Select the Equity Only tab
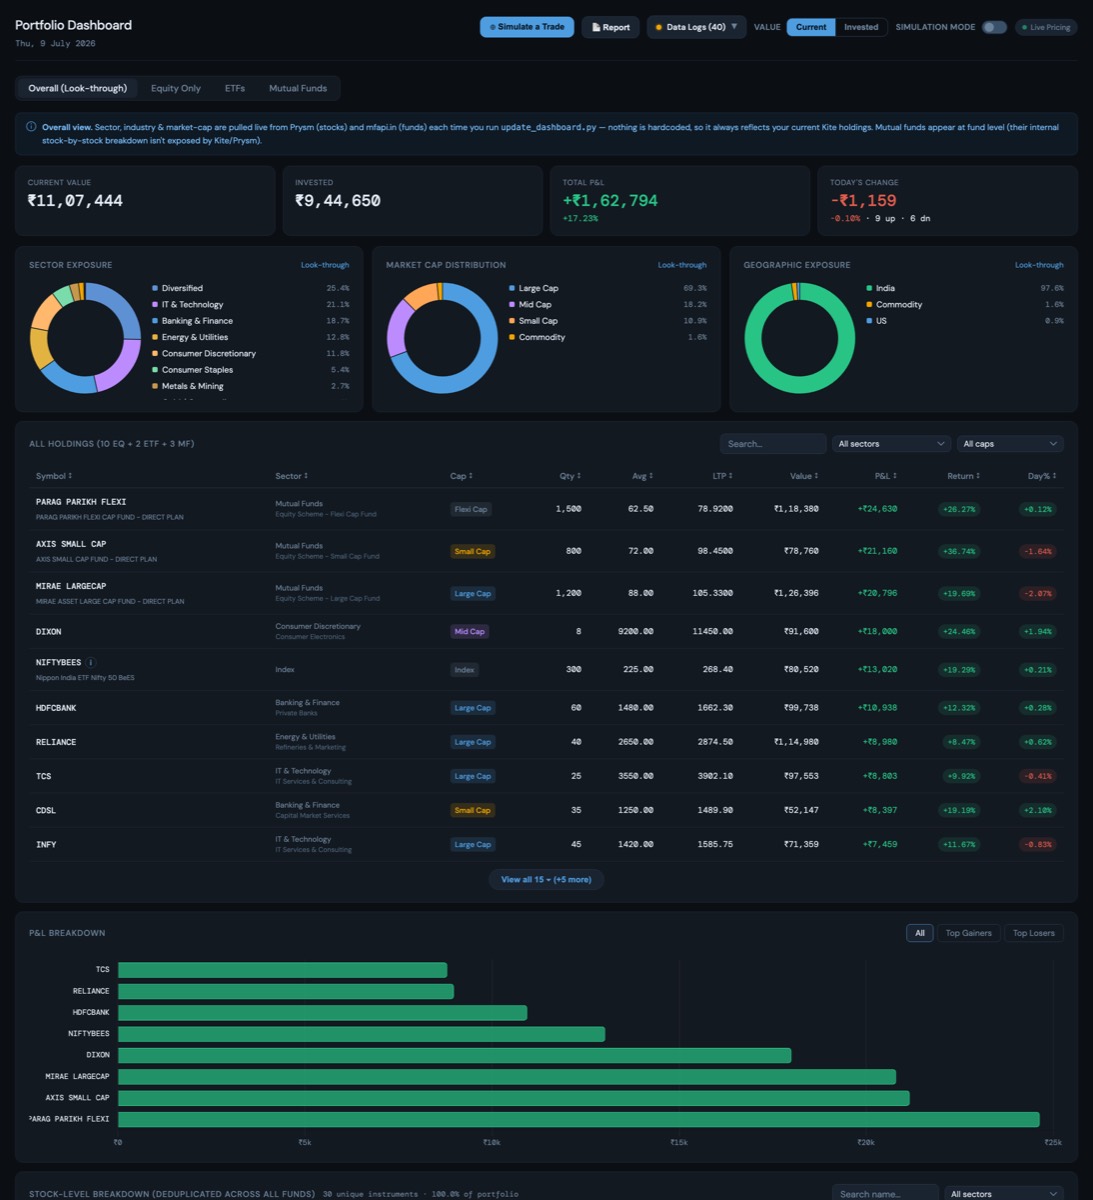Image resolution: width=1093 pixels, height=1200 pixels. tap(176, 88)
